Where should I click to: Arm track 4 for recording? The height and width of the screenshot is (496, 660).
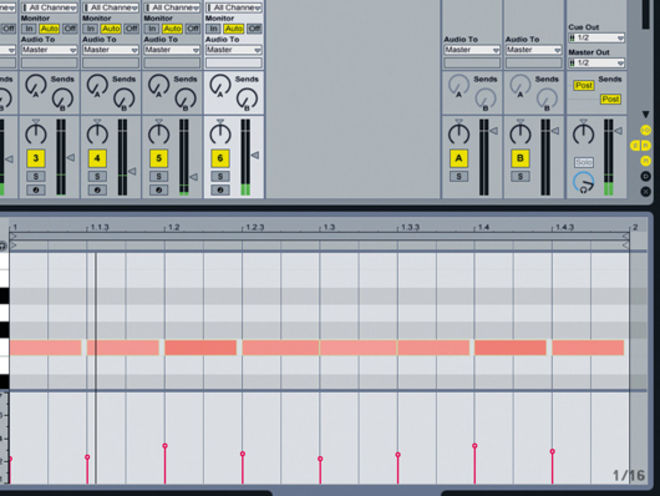click(97, 190)
